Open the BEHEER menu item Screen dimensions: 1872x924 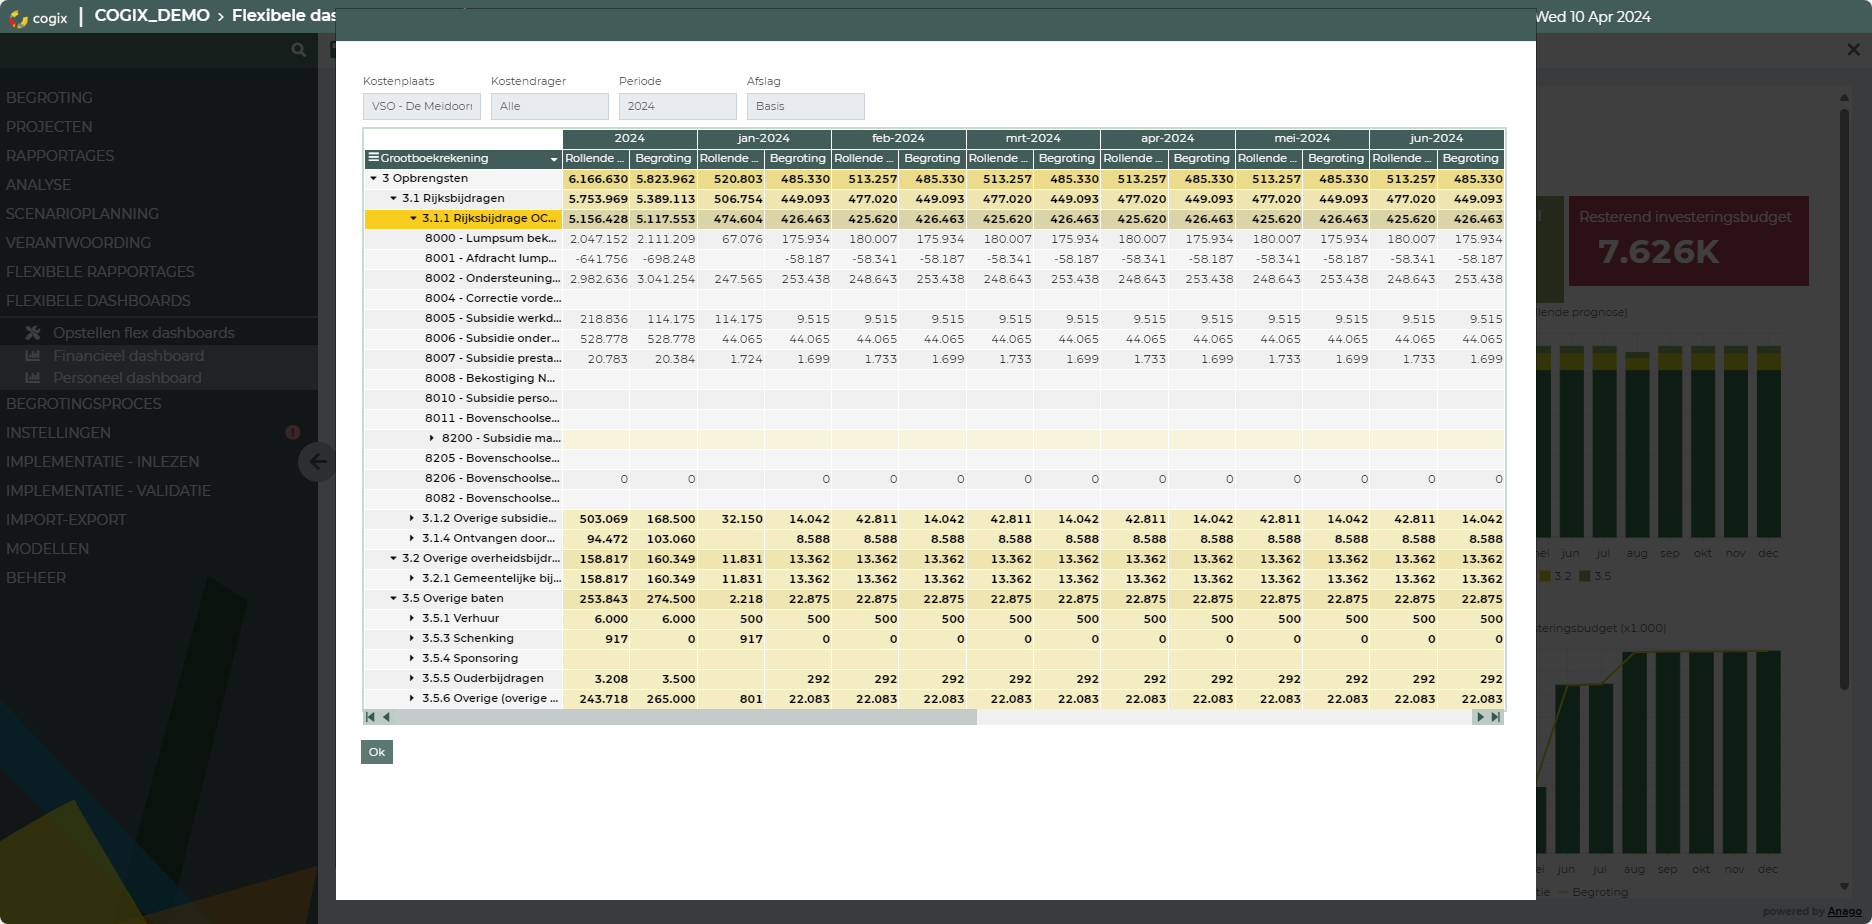click(36, 578)
